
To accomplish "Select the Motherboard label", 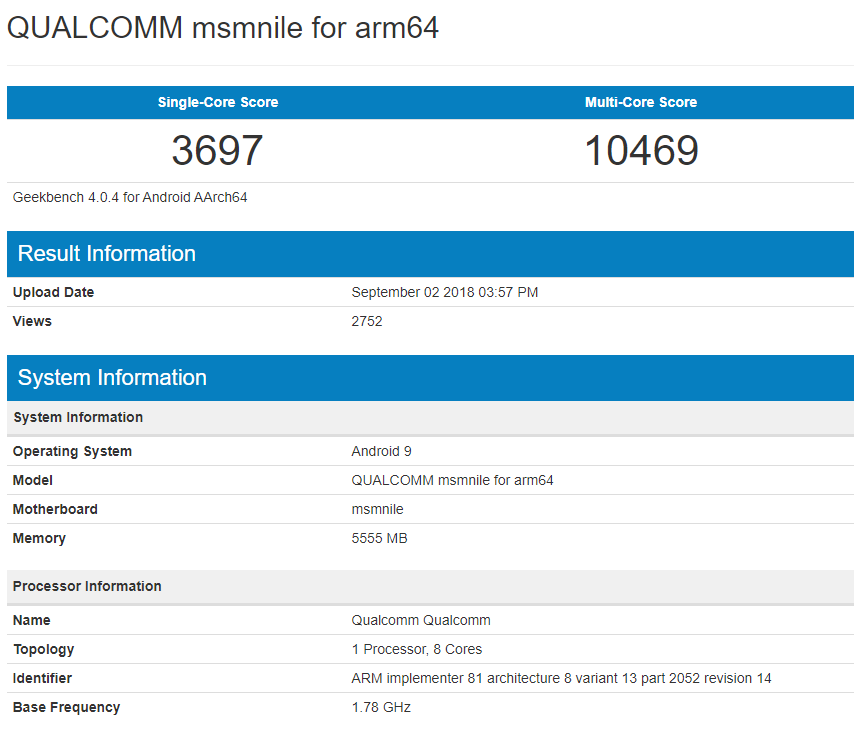I will tap(55, 509).
